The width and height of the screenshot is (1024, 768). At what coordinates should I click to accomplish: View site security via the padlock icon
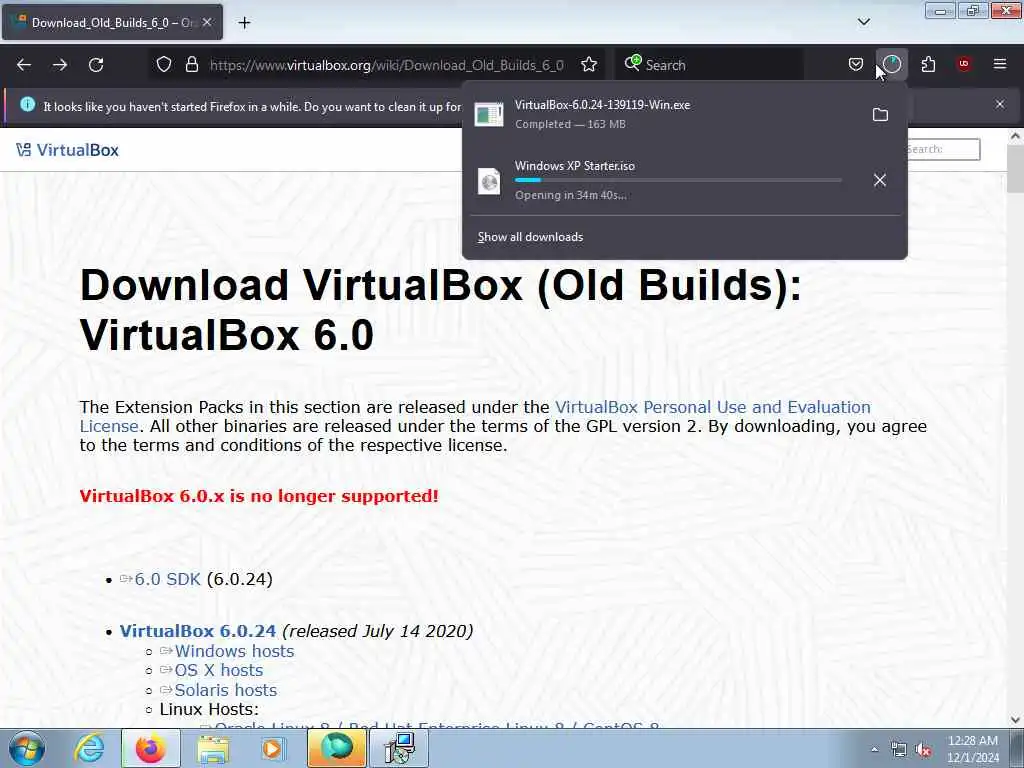191,64
